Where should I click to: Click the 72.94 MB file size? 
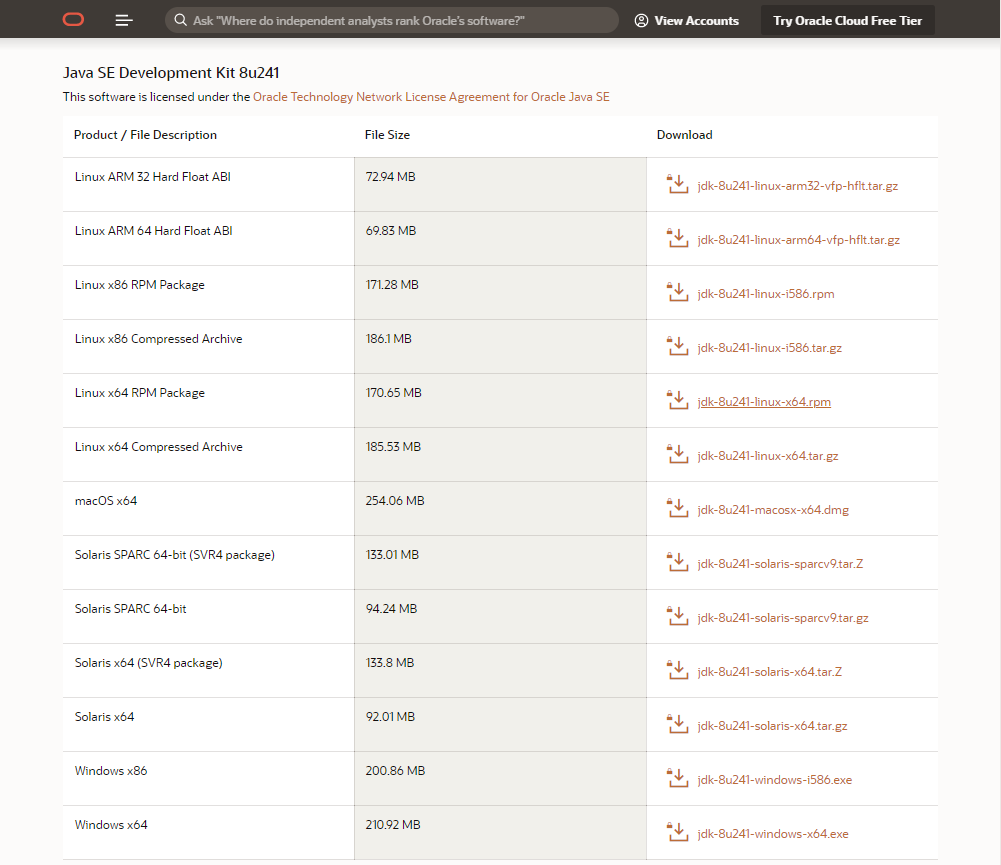(x=390, y=177)
